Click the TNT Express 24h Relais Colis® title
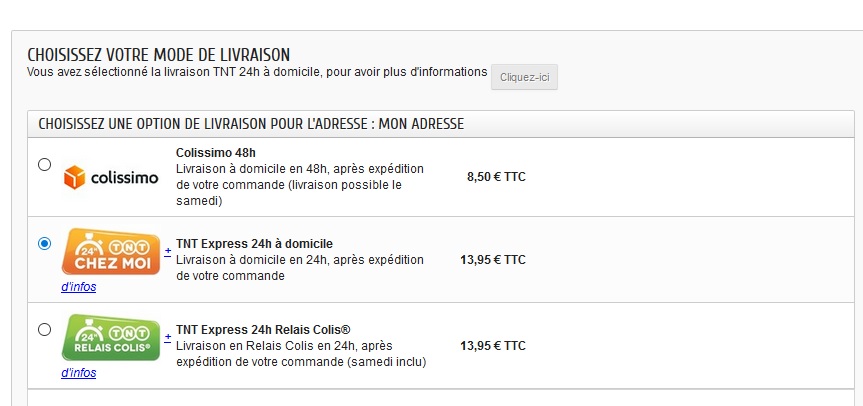Viewport: 863px width, 406px height. click(x=263, y=330)
